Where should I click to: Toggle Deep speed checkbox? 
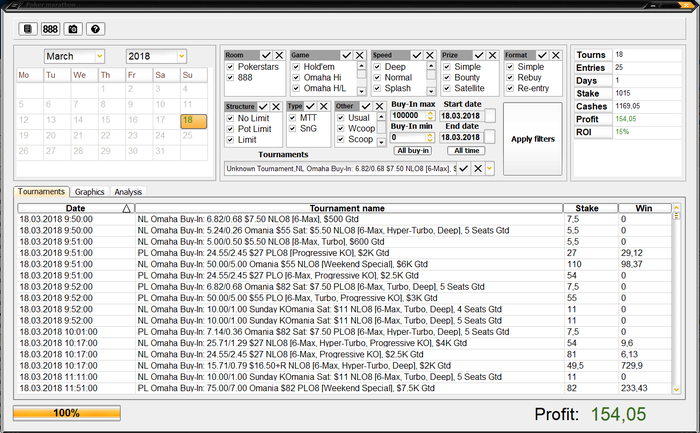coord(377,67)
